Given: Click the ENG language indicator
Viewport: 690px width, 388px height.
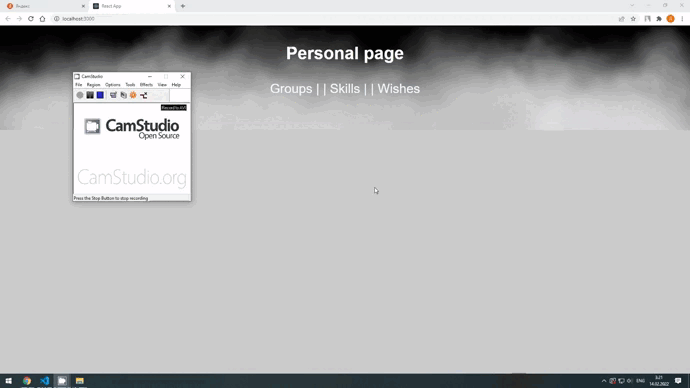Looking at the screenshot, I should click(640, 381).
